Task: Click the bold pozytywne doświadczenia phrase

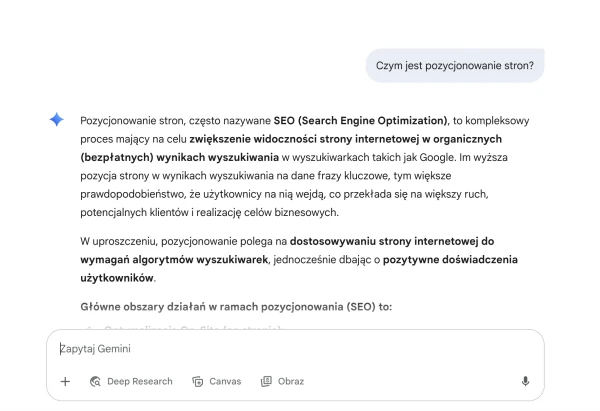Action: pyautogui.click(x=450, y=260)
